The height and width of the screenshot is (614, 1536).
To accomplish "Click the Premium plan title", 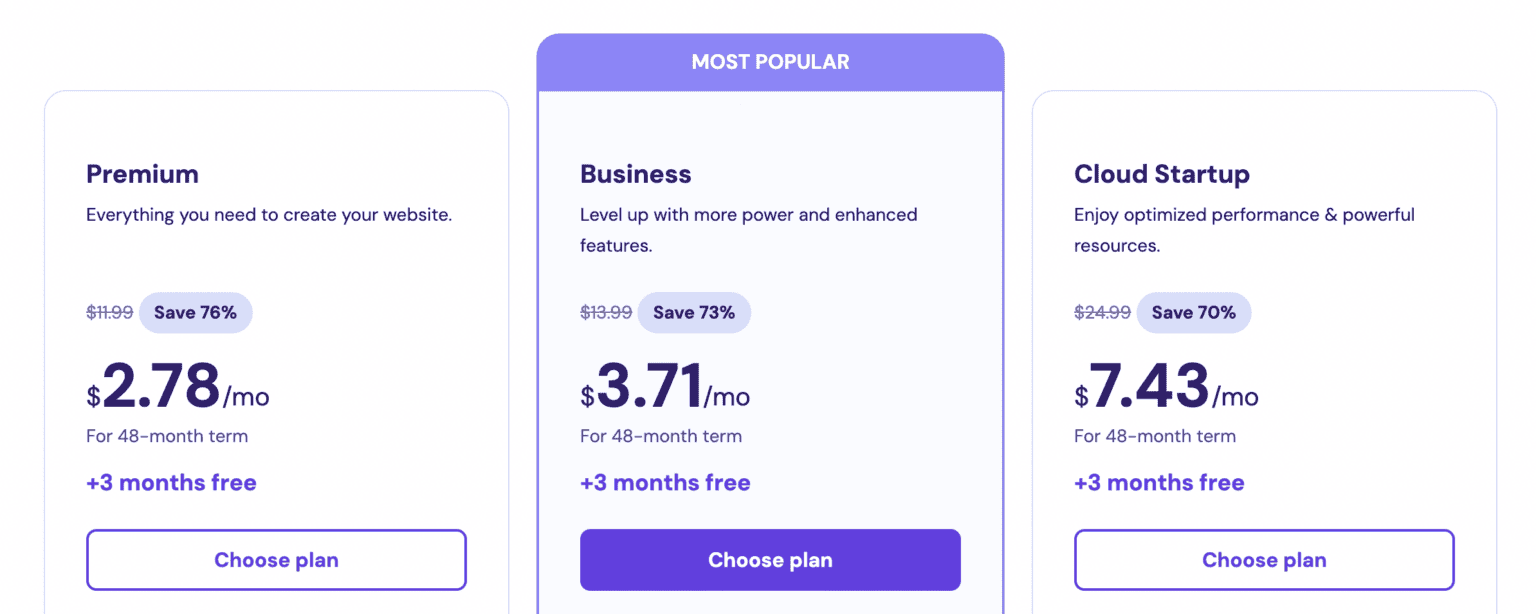I will tap(142, 174).
